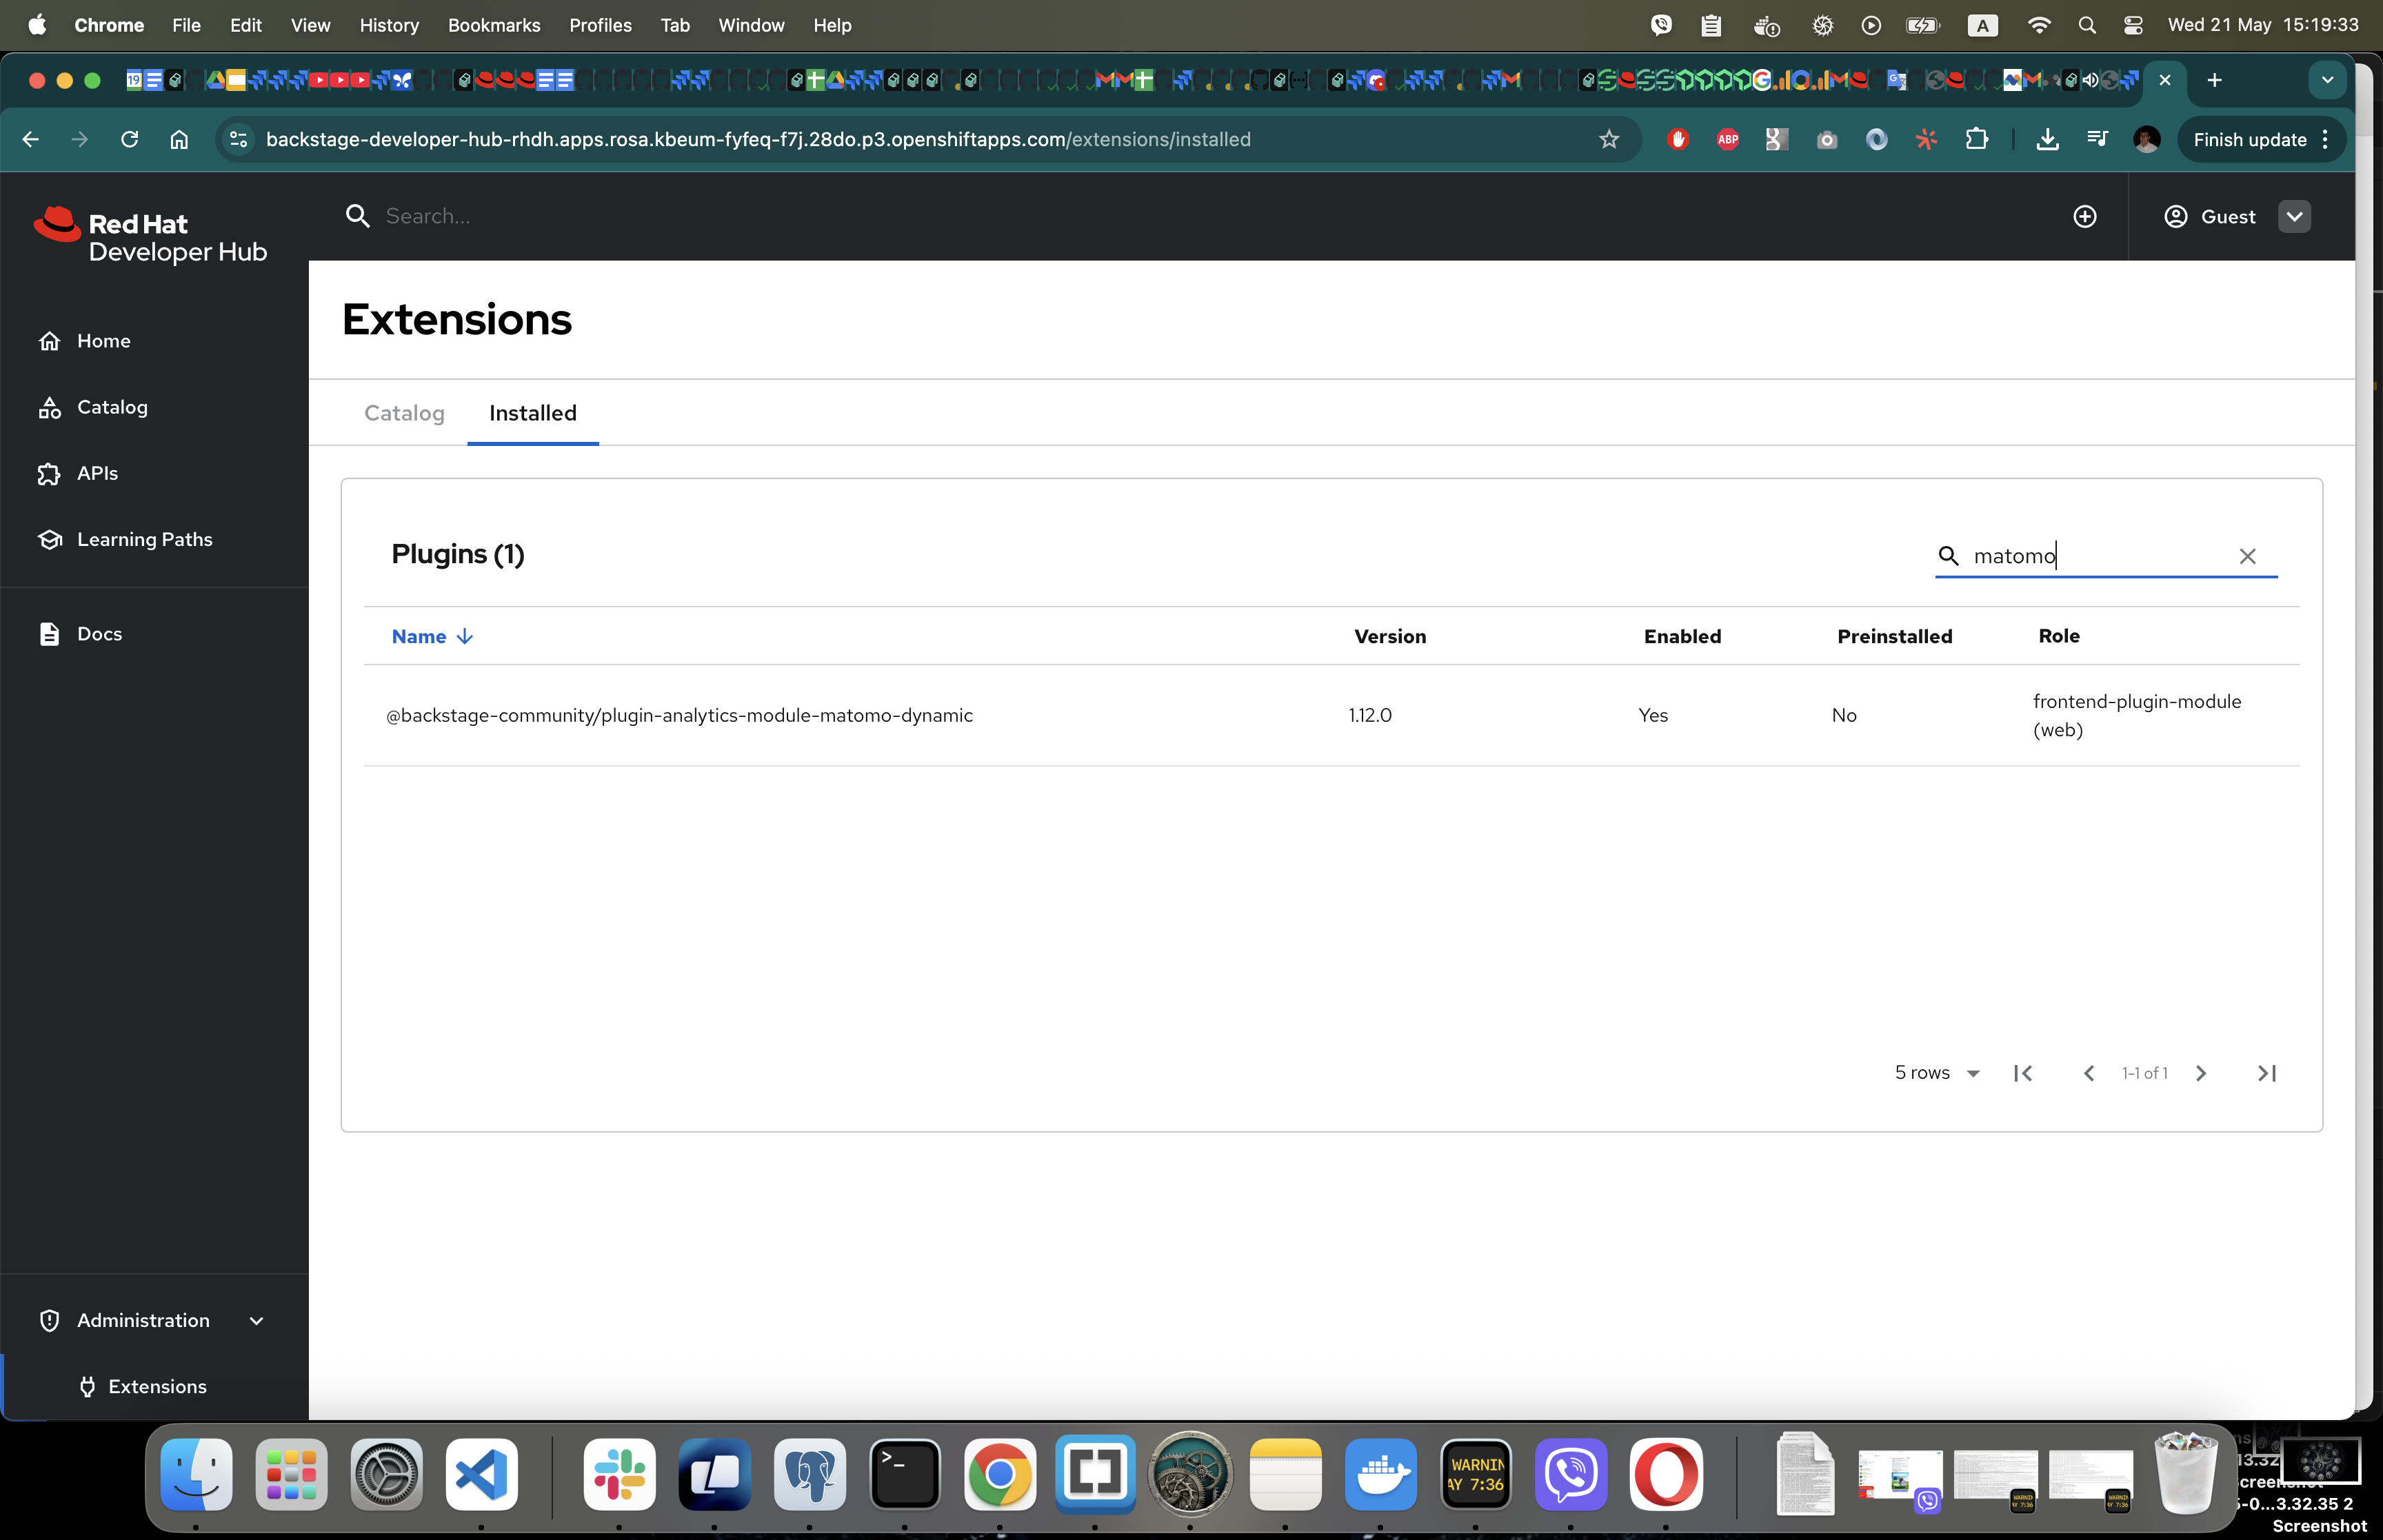
Task: Open the Bookmarks menu
Action: [x=493, y=25]
